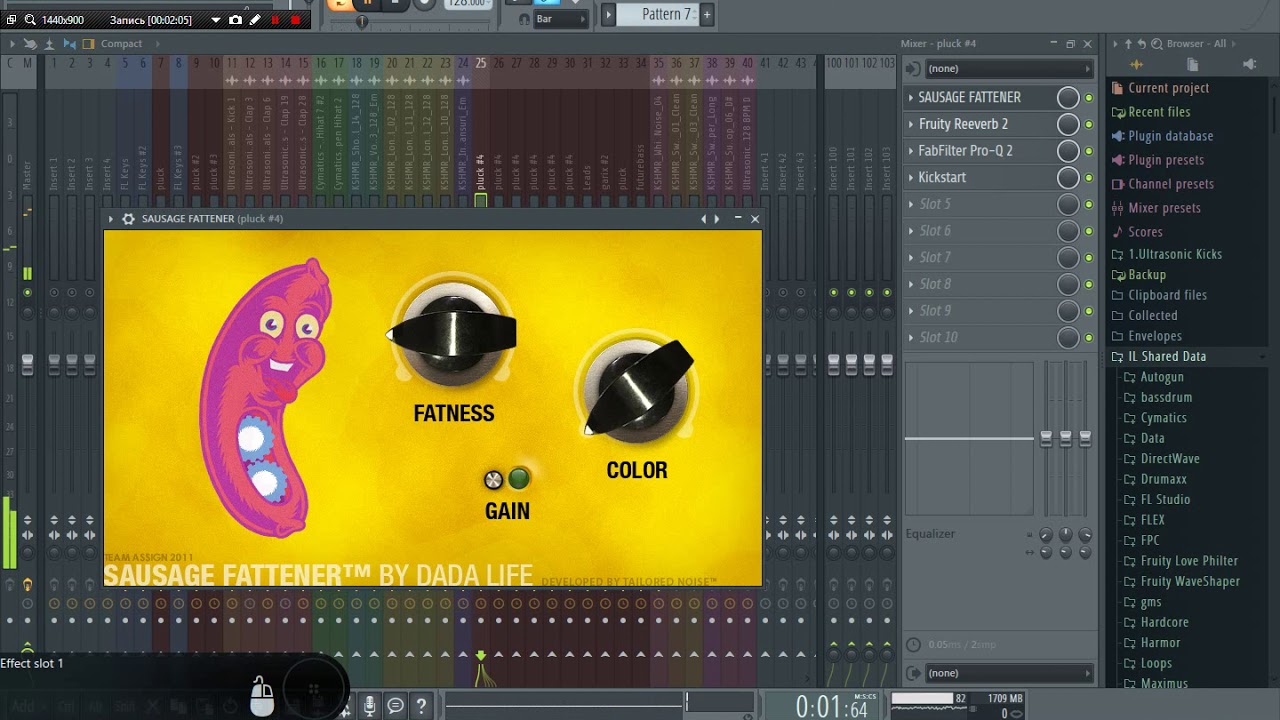Viewport: 1280px width, 720px height.
Task: Open Plugin presets in the browser
Action: 1166,160
